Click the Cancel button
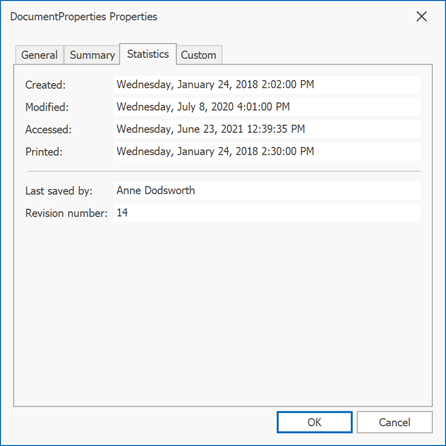446x446 pixels. point(395,422)
